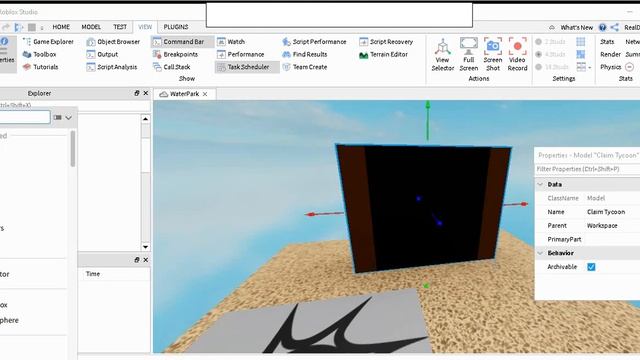The width and height of the screenshot is (640, 360).
Task: Click the ClassName property value Model
Action: (x=596, y=198)
